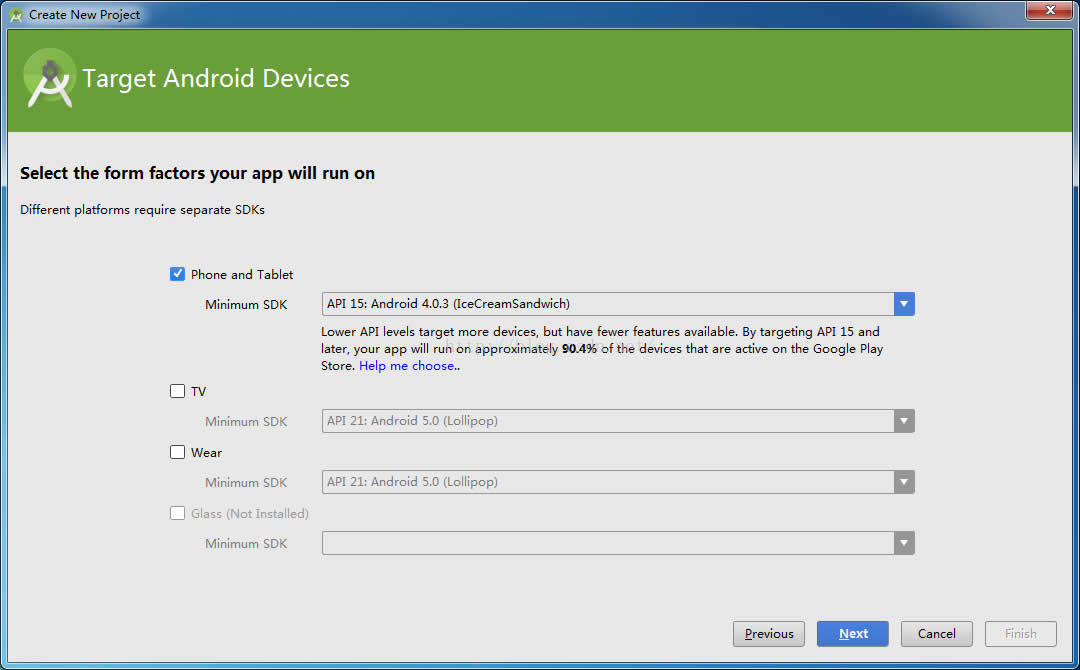
Task: Click the Minimum SDK label under Phone and Tablet
Action: point(246,304)
